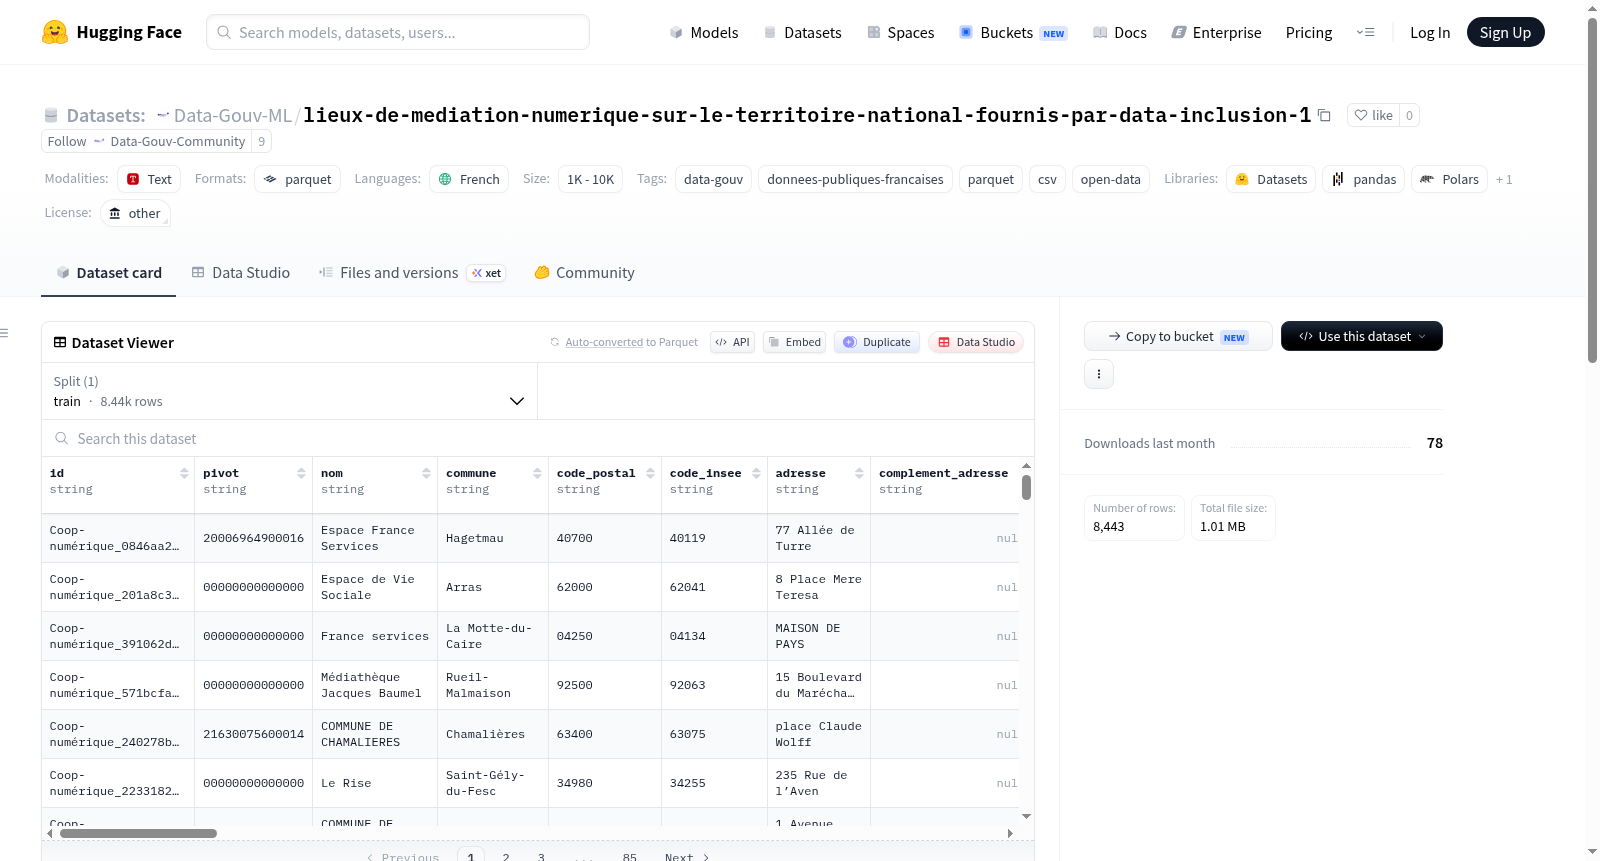
Task: Select the open-data tag
Action: [1110, 179]
